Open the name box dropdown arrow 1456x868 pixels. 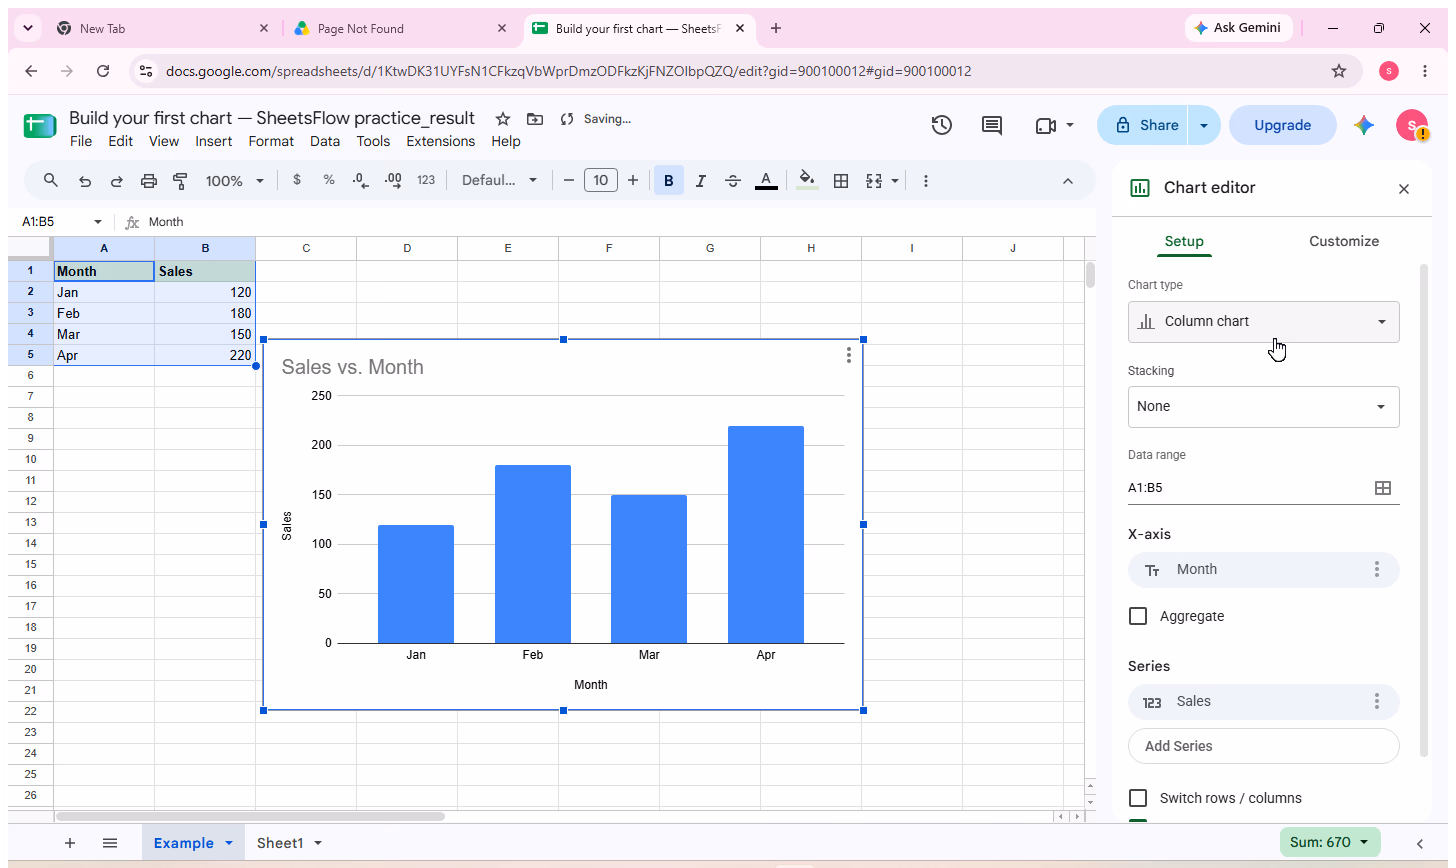98,222
